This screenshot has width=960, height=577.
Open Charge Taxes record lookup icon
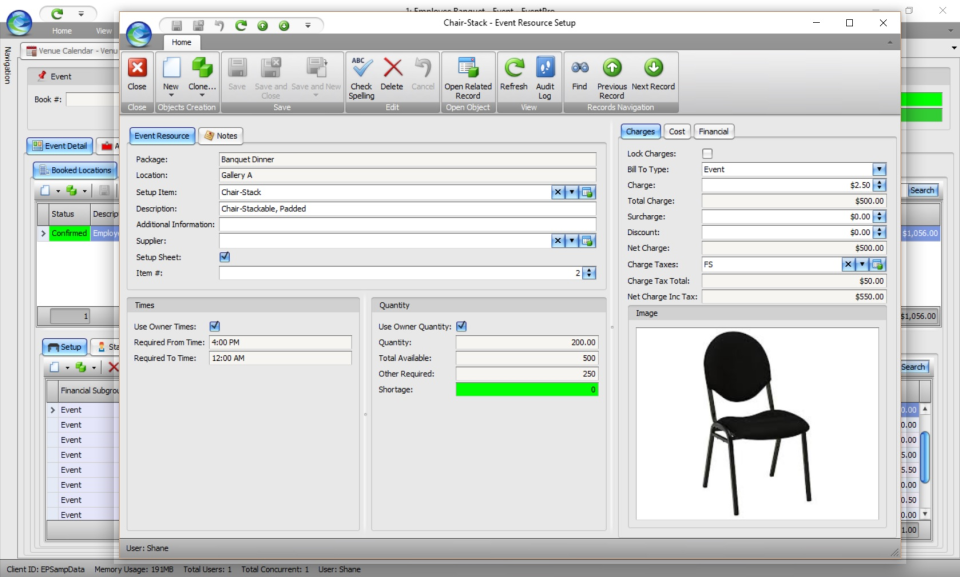[x=877, y=265]
